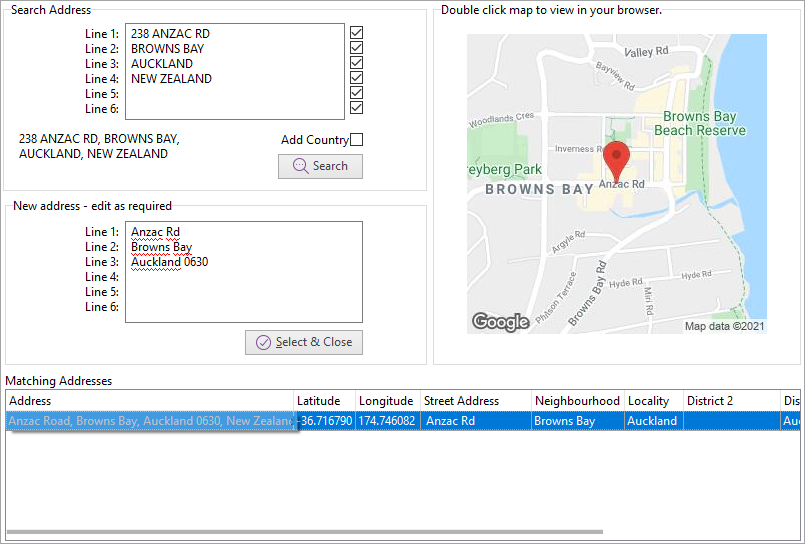Uncheck the Line 1 search checkbox
This screenshot has width=805, height=544.
[x=356, y=33]
